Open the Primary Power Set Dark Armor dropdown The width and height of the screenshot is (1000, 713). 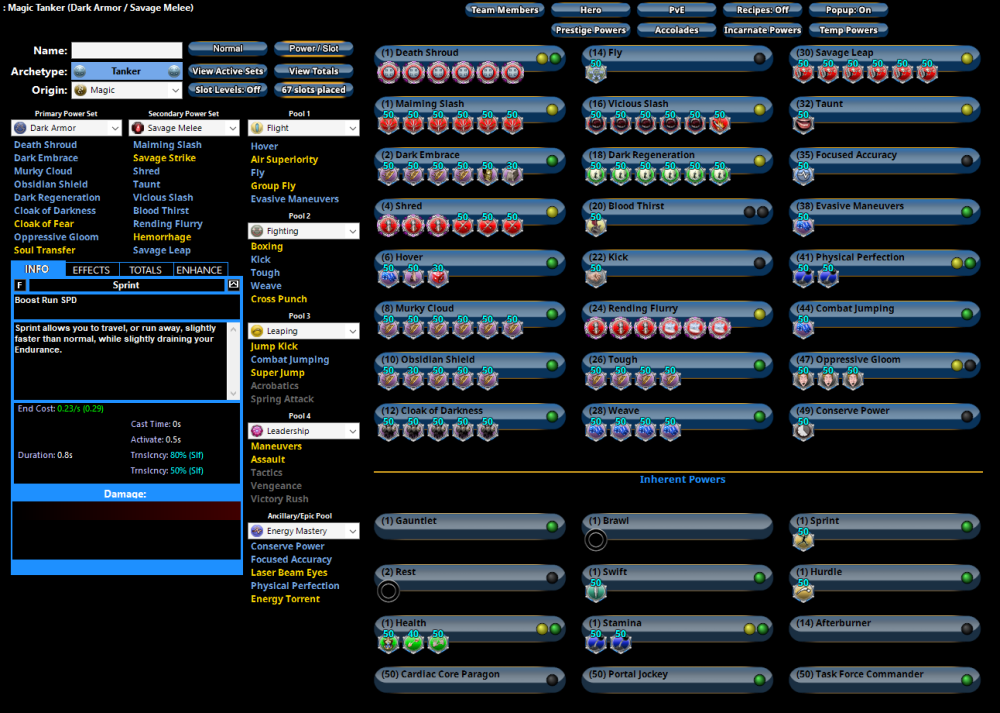67,128
